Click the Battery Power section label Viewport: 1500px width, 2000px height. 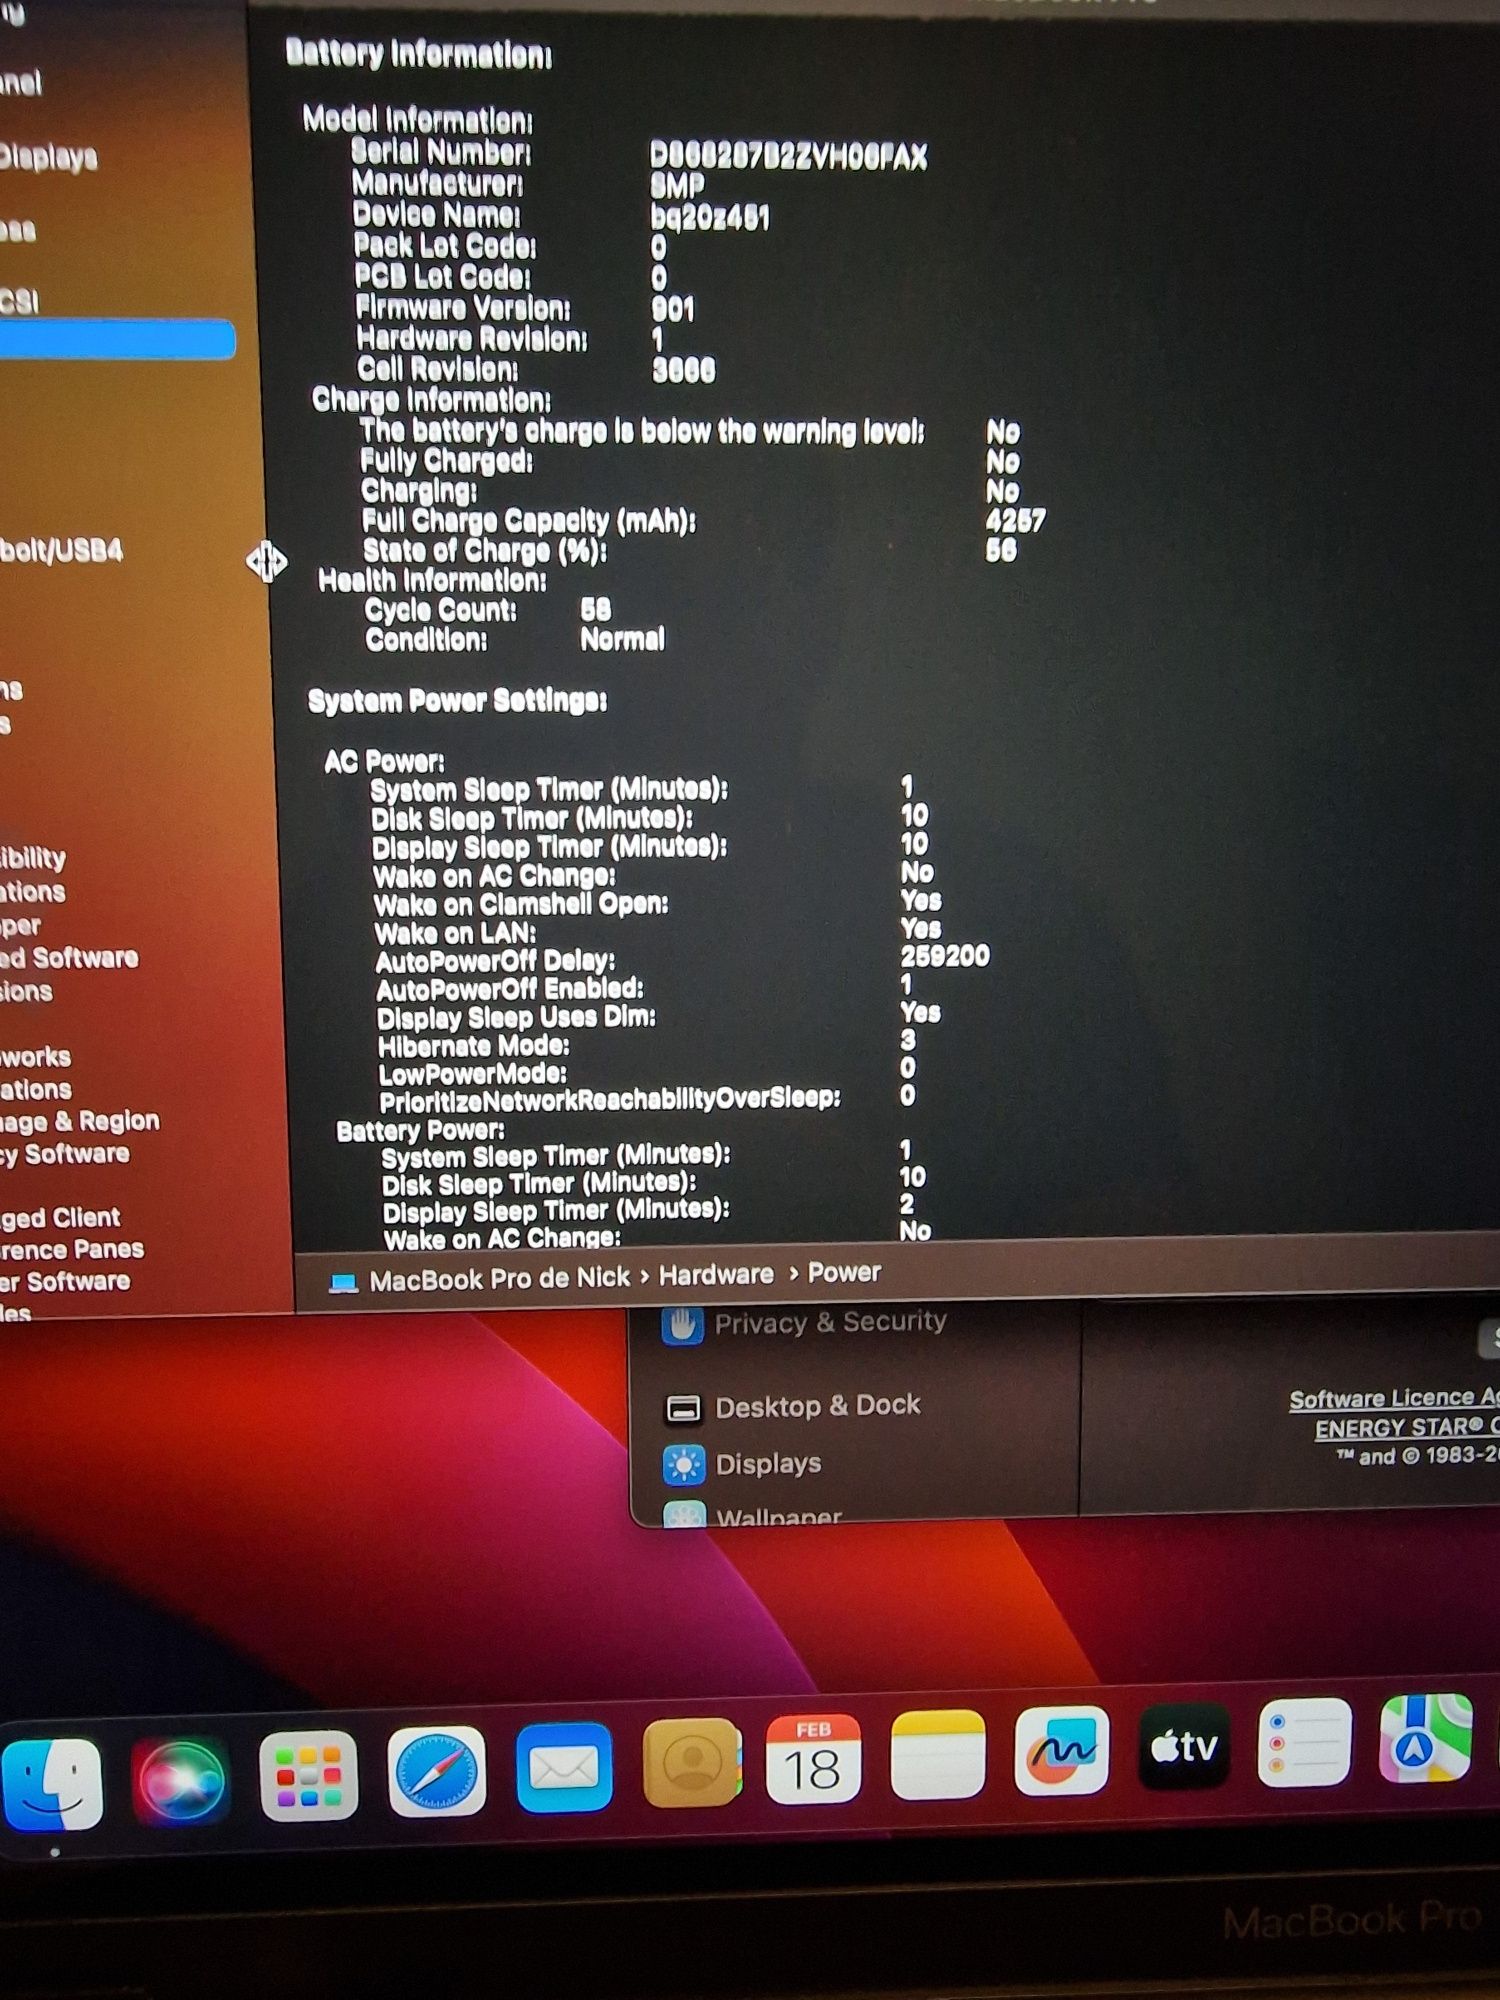point(420,1131)
